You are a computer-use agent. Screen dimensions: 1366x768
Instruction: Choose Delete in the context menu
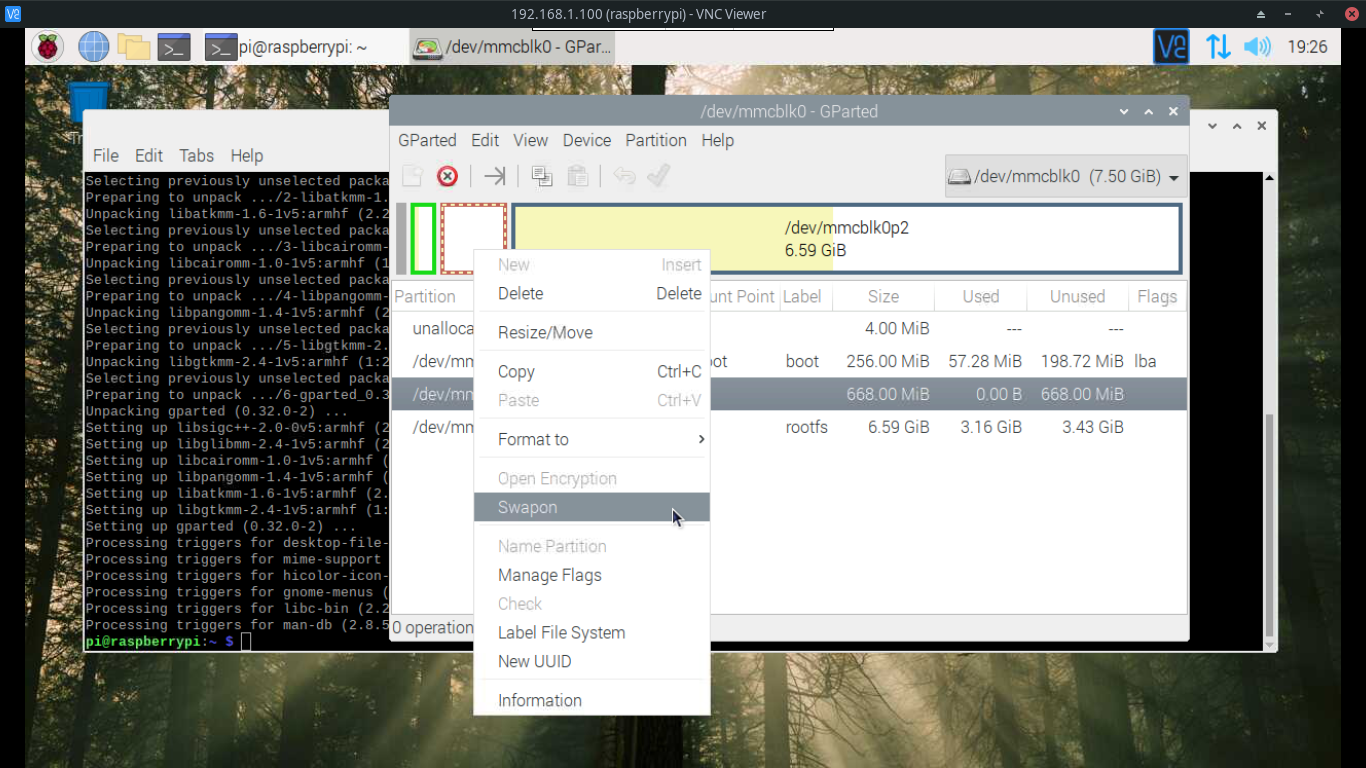[x=592, y=293]
